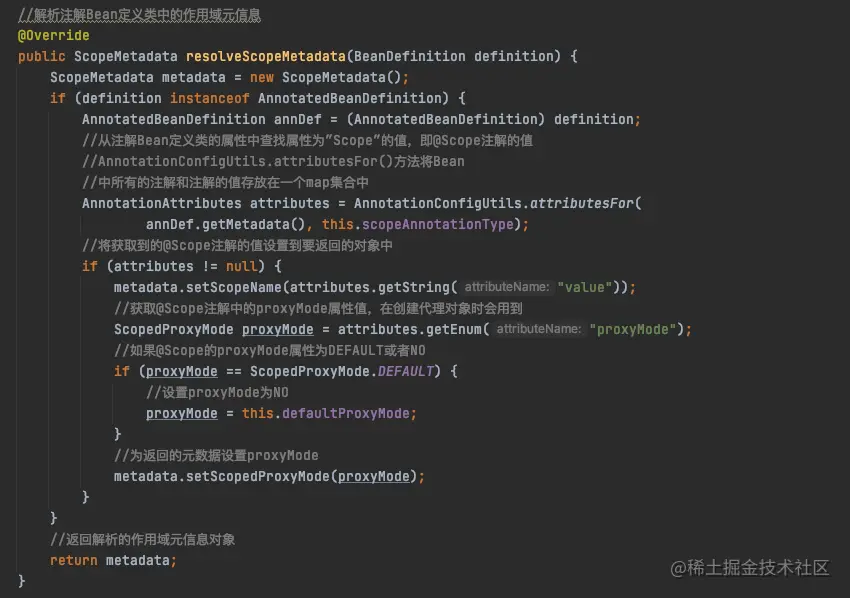The width and height of the screenshot is (850, 598).
Task: Click the setScopedProxyMode proxyMode argument
Action: (375, 476)
